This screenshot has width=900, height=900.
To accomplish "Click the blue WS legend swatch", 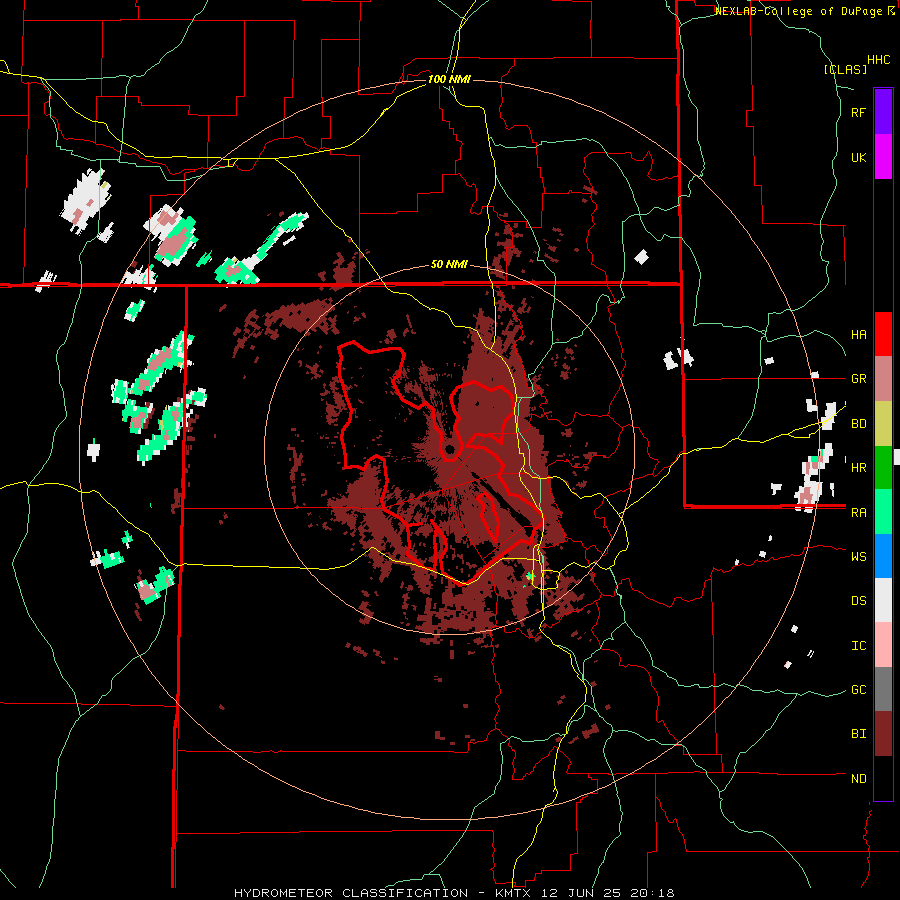I will click(883, 556).
